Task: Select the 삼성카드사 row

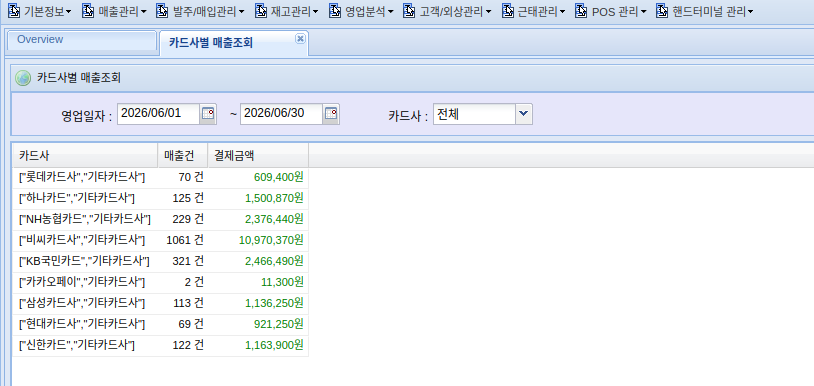Action: [x=160, y=304]
